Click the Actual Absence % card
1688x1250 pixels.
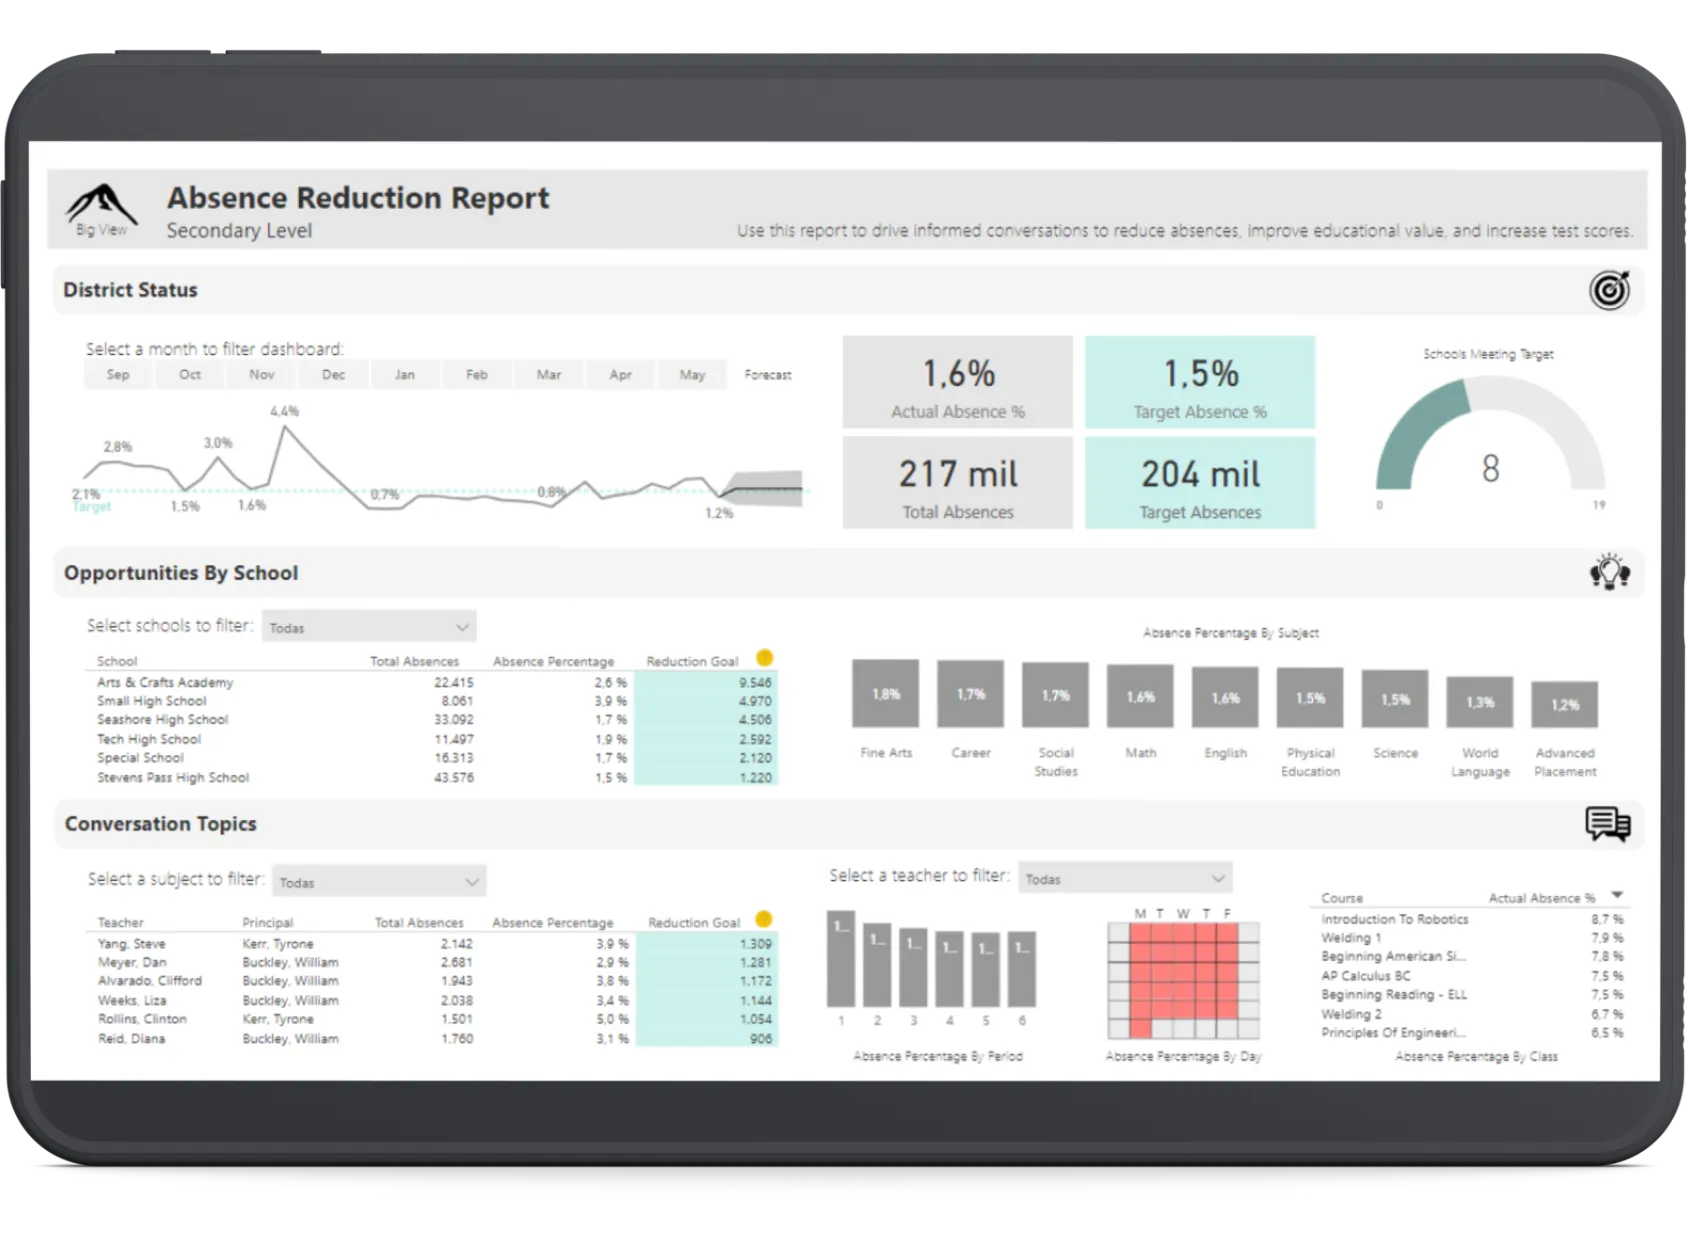(958, 383)
